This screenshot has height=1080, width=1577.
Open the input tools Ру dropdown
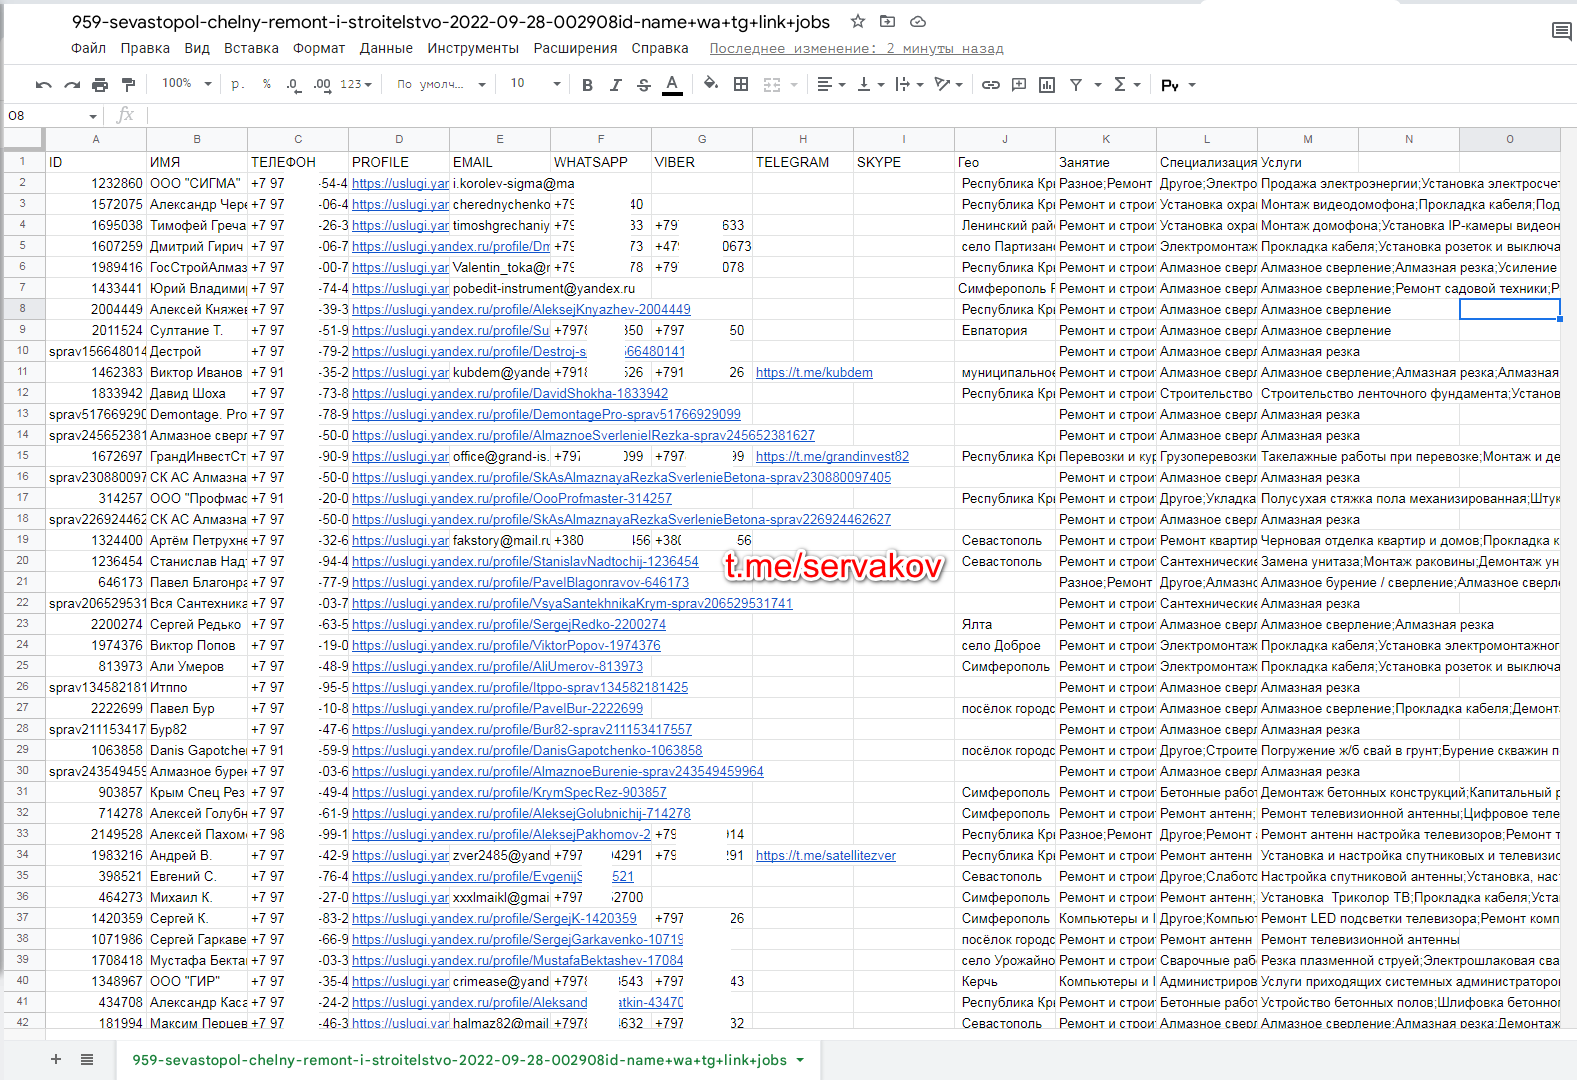(x=1178, y=85)
